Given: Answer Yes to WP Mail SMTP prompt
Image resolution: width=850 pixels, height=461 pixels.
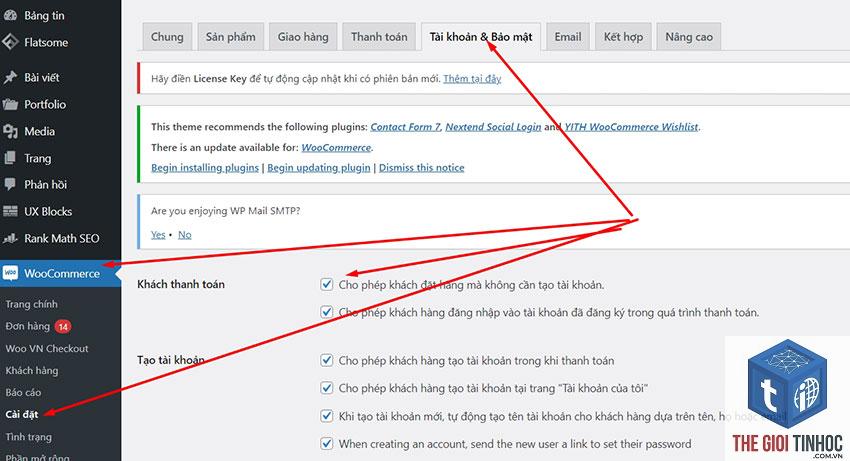Looking at the screenshot, I should pyautogui.click(x=158, y=234).
